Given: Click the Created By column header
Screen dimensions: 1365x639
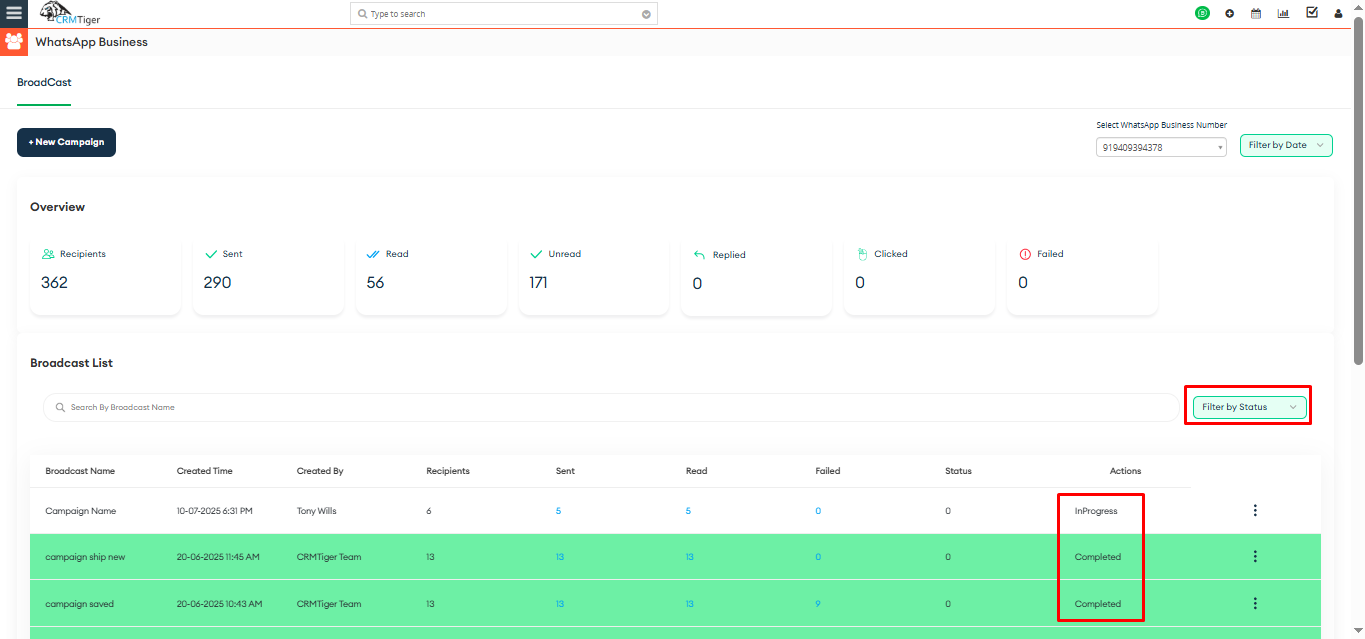Looking at the screenshot, I should tap(320, 471).
